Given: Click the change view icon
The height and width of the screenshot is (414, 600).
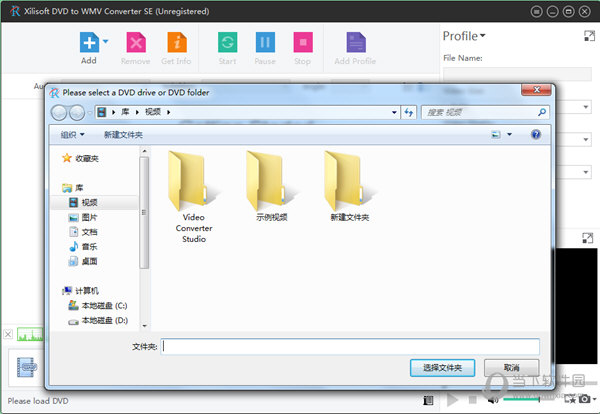Looking at the screenshot, I should (x=496, y=135).
